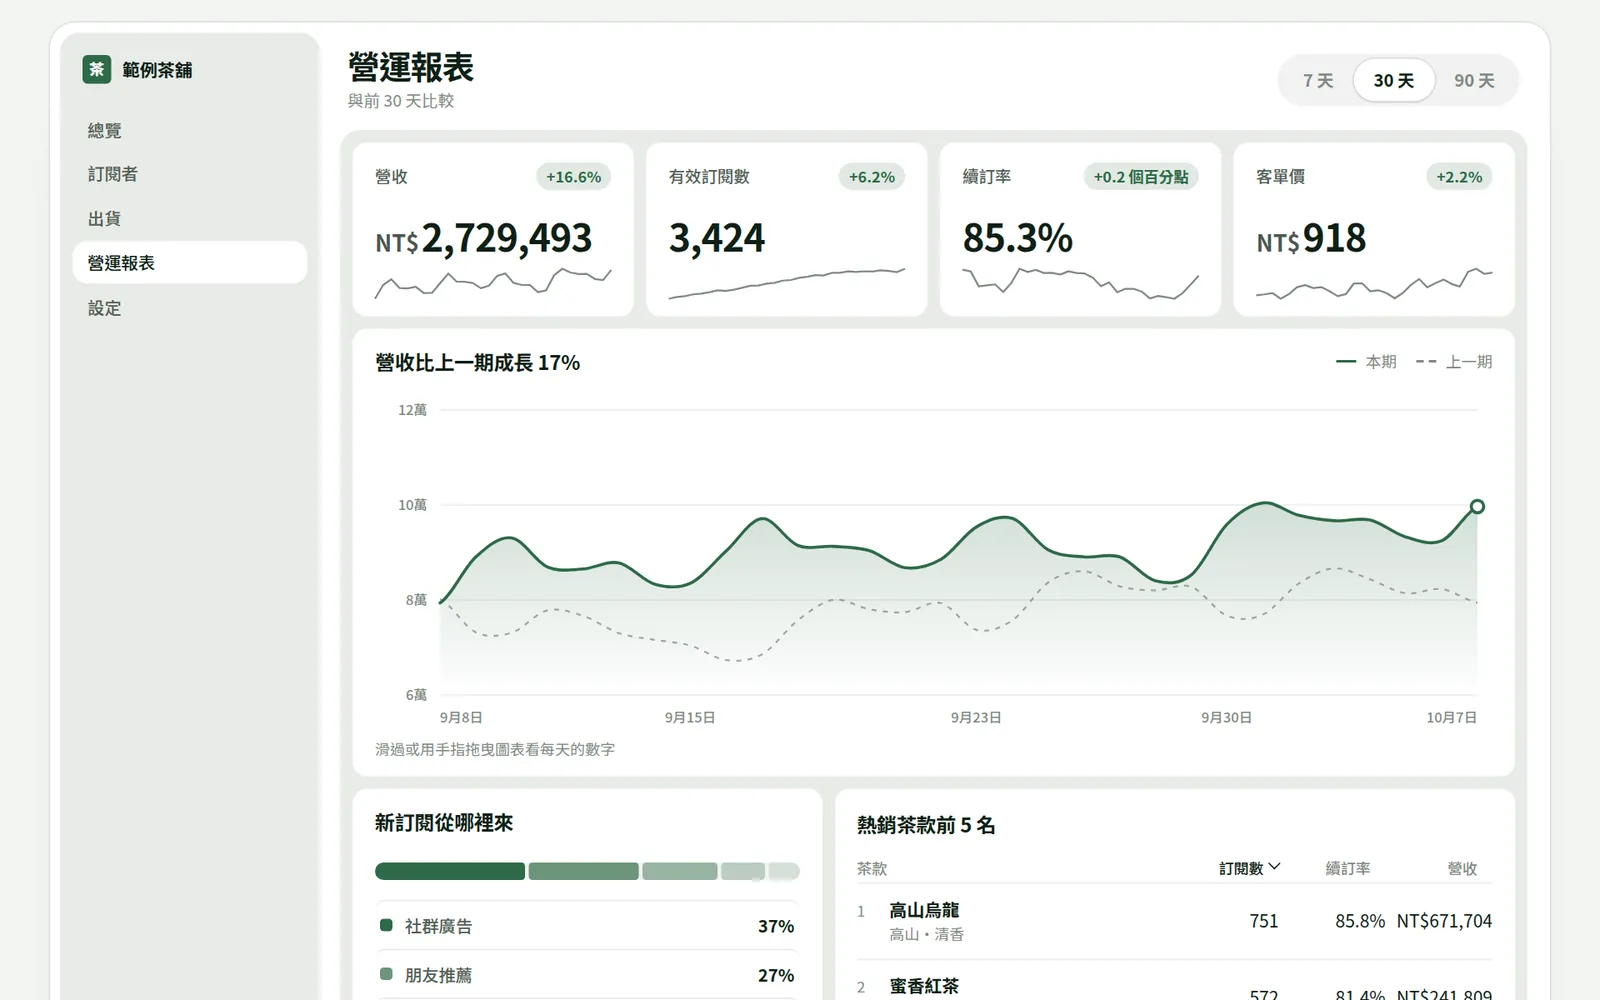The width and height of the screenshot is (1600, 1000).
Task: Open the 高山烏龍 row
Action: point(1174,921)
